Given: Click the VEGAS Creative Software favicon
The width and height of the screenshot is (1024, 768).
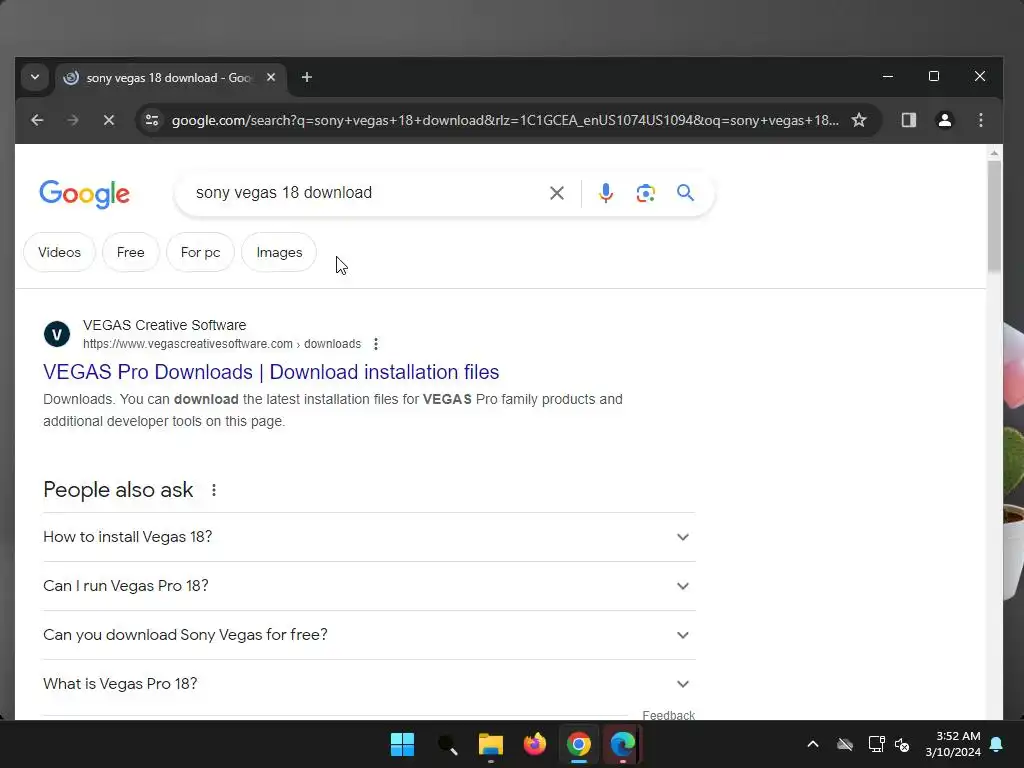Looking at the screenshot, I should coord(57,334).
